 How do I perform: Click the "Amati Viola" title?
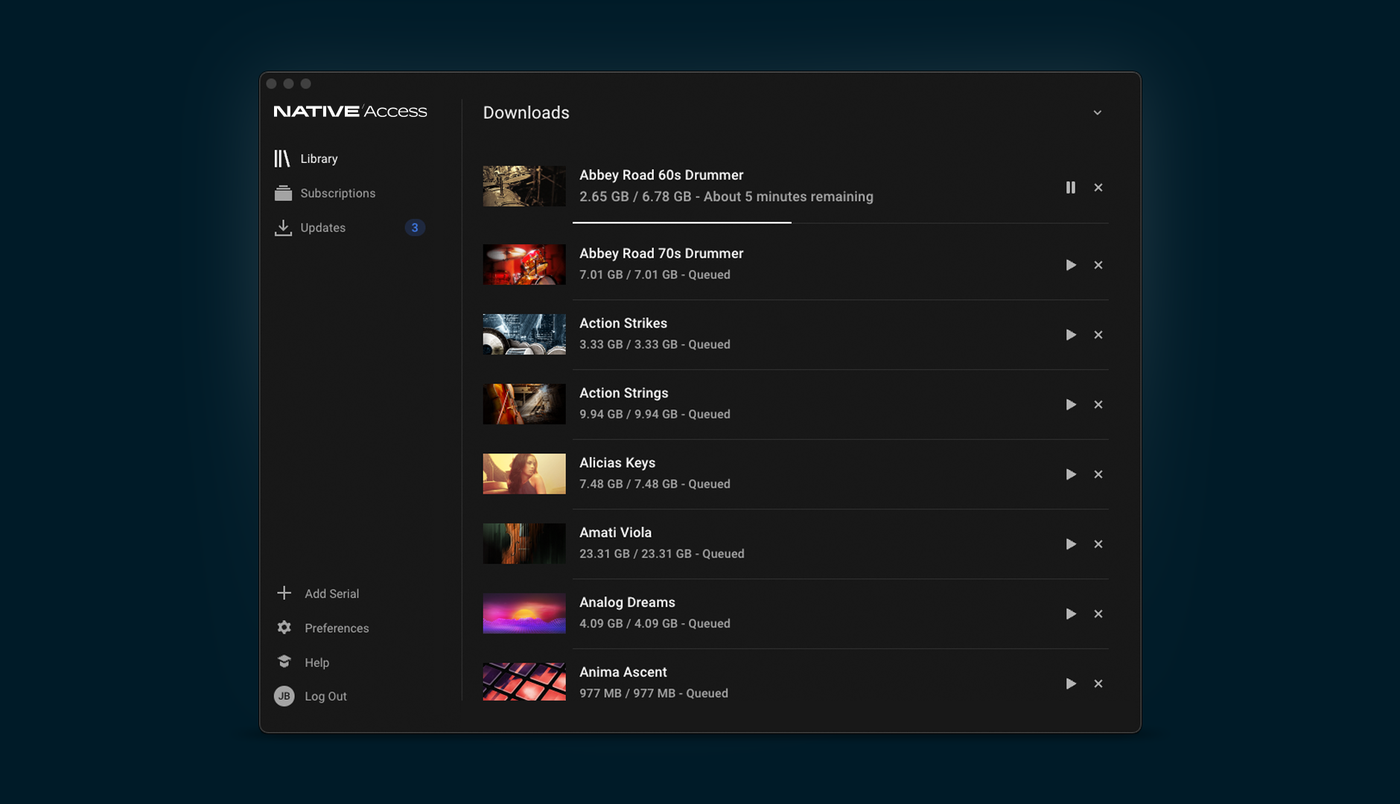click(x=616, y=533)
